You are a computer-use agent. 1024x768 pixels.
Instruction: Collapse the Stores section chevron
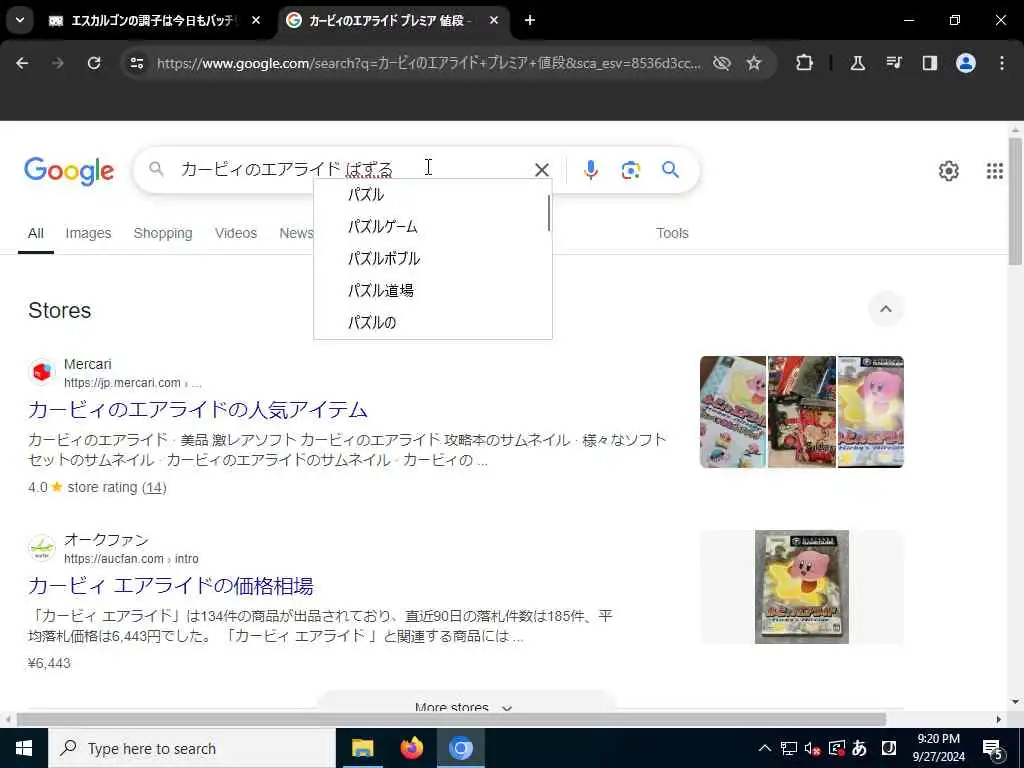pyautogui.click(x=886, y=310)
